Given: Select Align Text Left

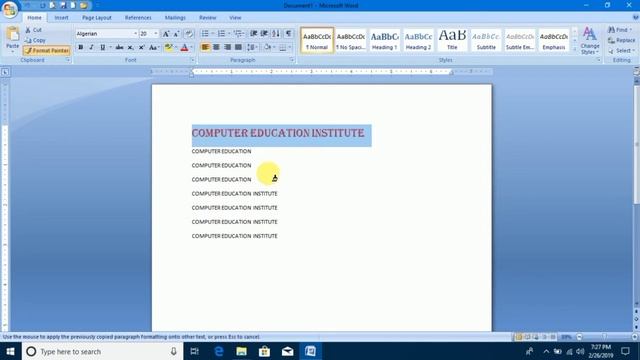Looking at the screenshot, I should pyautogui.click(x=205, y=47).
